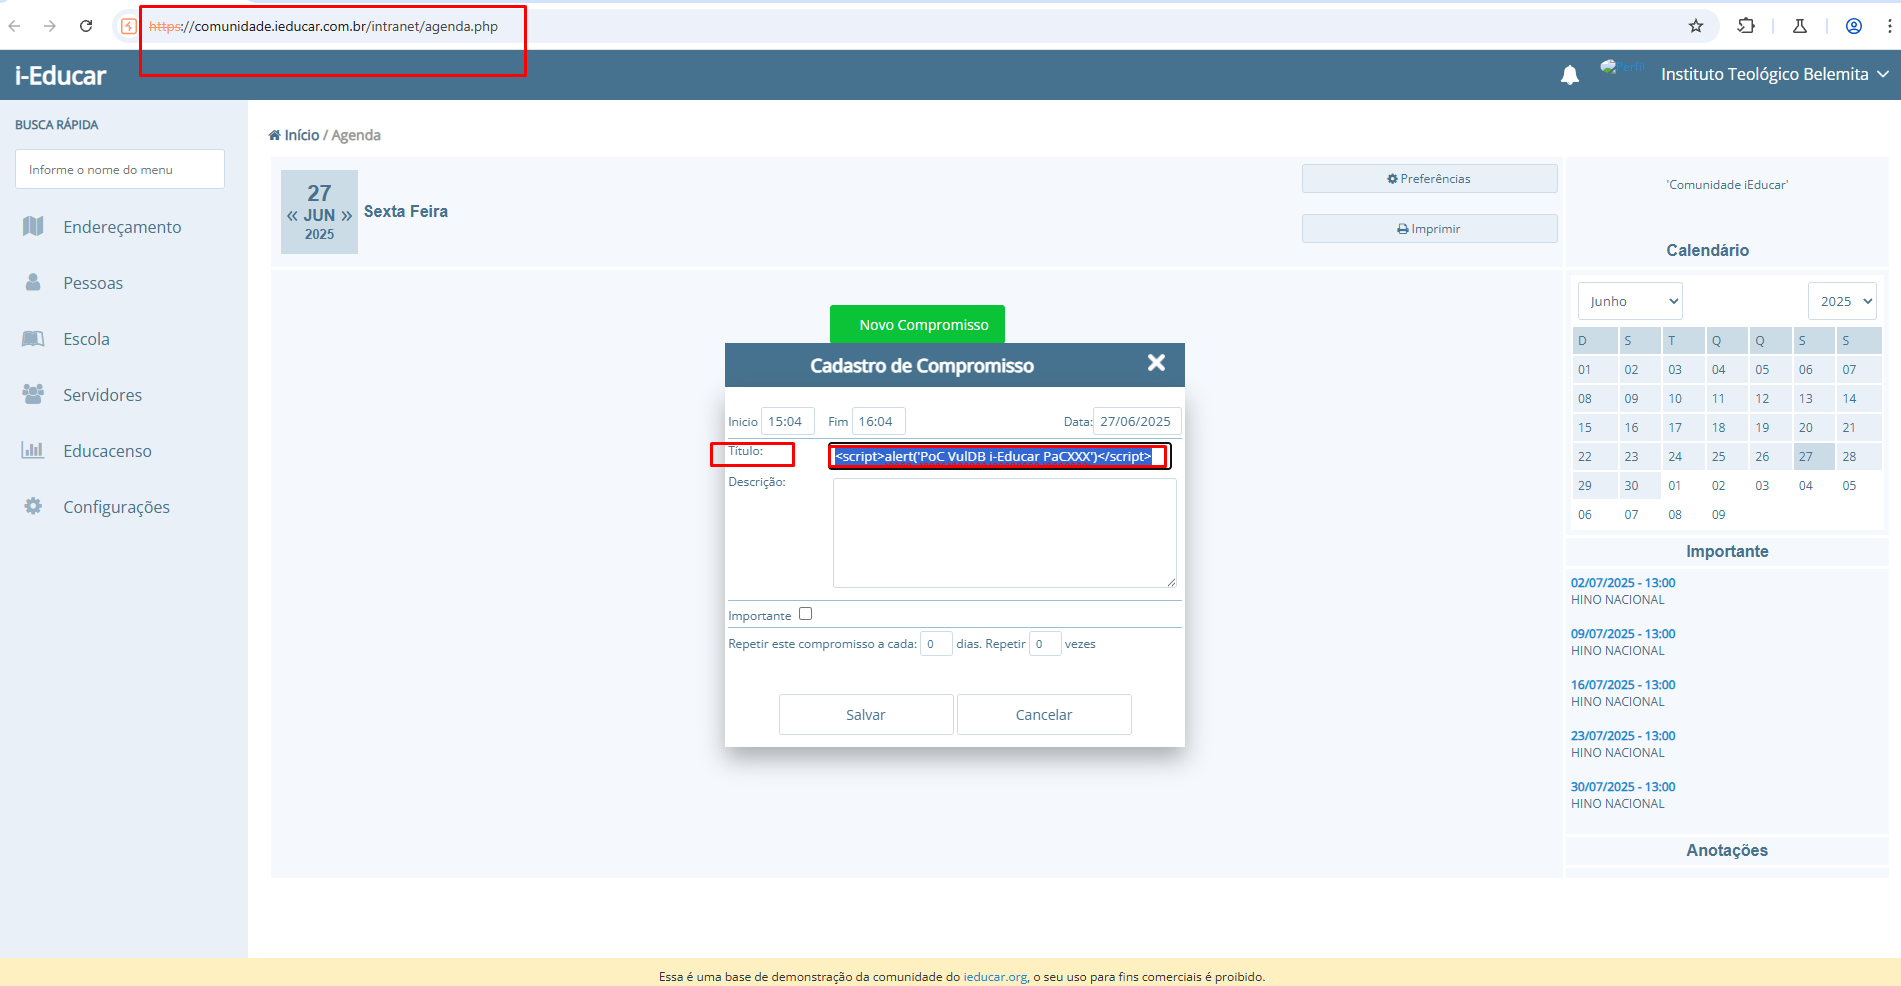The image size is (1901, 986).
Task: Click the Imprimir button
Action: tap(1429, 229)
